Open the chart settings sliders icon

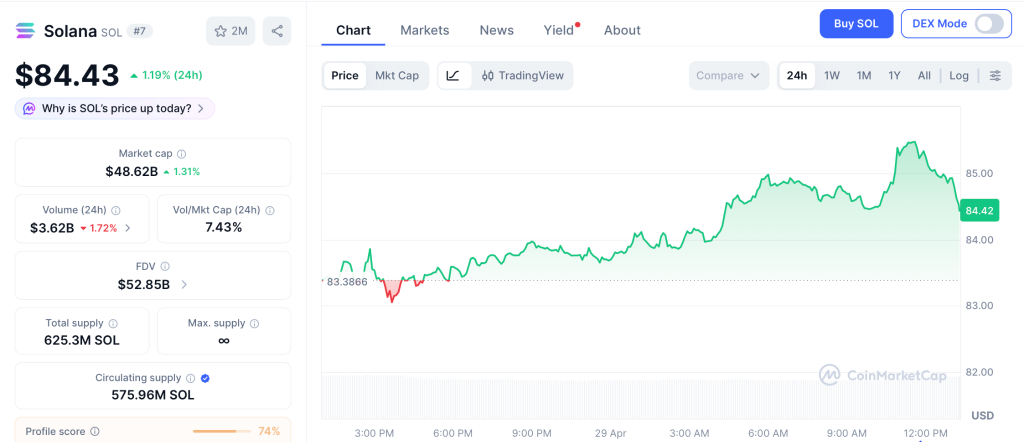(994, 76)
